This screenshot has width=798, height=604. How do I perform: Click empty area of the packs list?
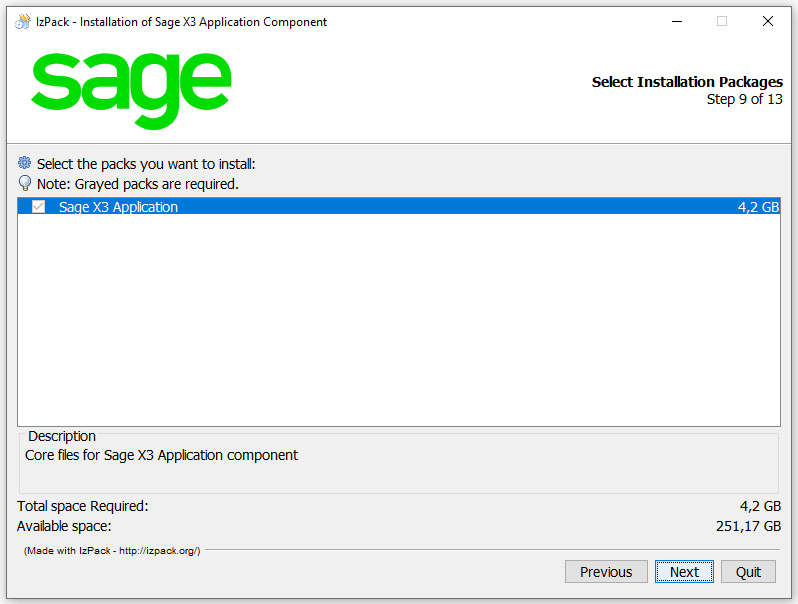click(x=398, y=320)
